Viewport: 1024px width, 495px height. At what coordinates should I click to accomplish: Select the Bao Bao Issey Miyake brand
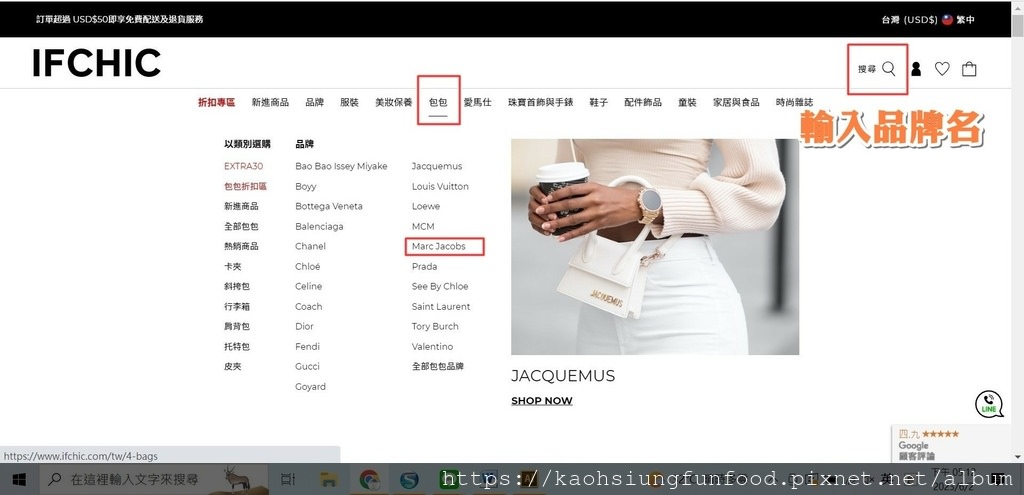pos(341,167)
